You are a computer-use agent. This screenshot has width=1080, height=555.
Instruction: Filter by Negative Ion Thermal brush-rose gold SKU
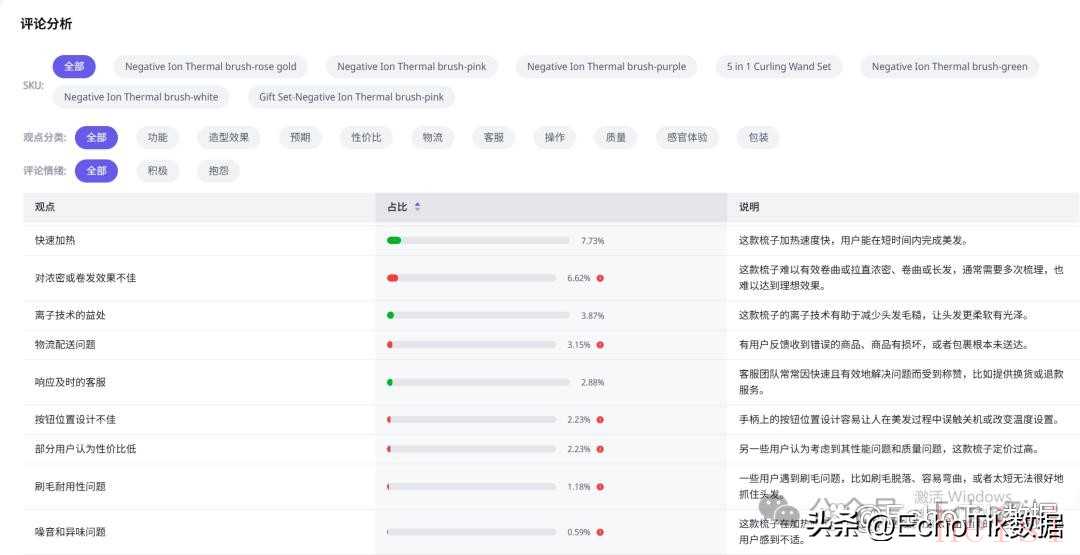click(x=210, y=67)
